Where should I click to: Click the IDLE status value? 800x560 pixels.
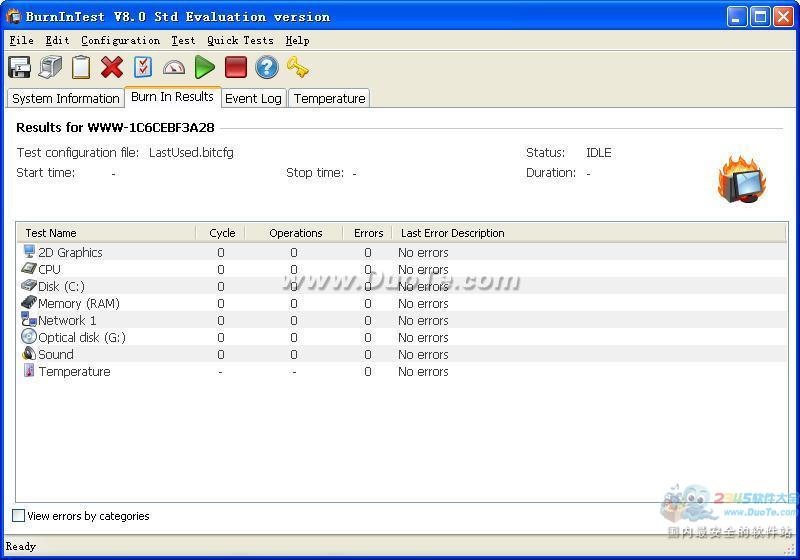[x=598, y=152]
